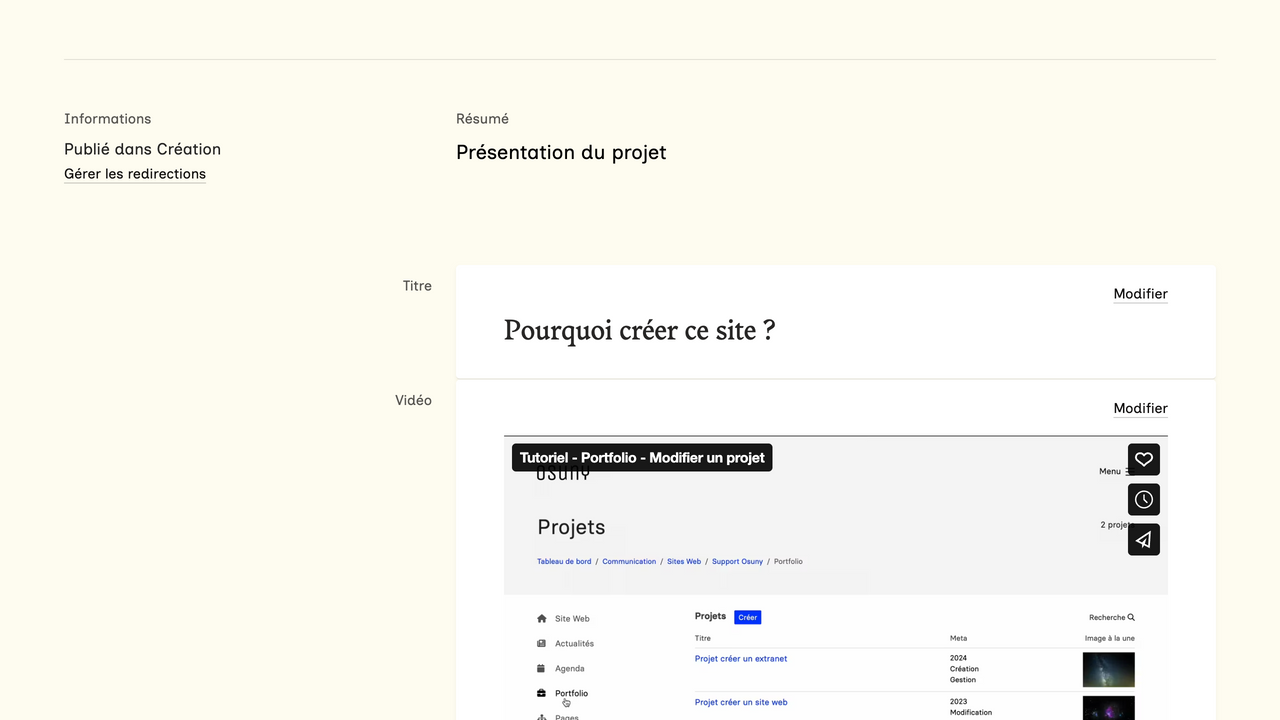
Task: Go to Communication breadcrumb
Action: pyautogui.click(x=629, y=562)
